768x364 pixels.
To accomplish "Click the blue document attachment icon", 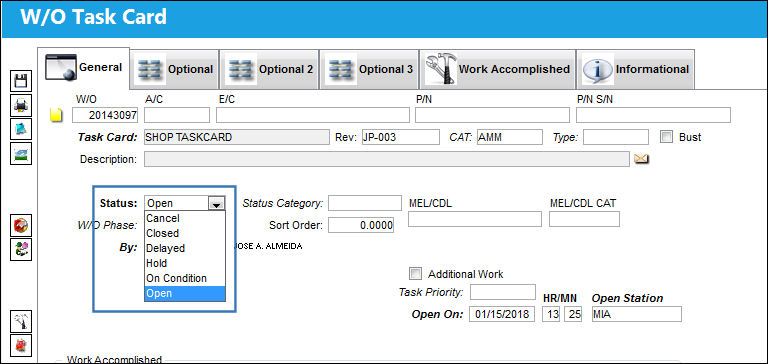I will 21,129.
